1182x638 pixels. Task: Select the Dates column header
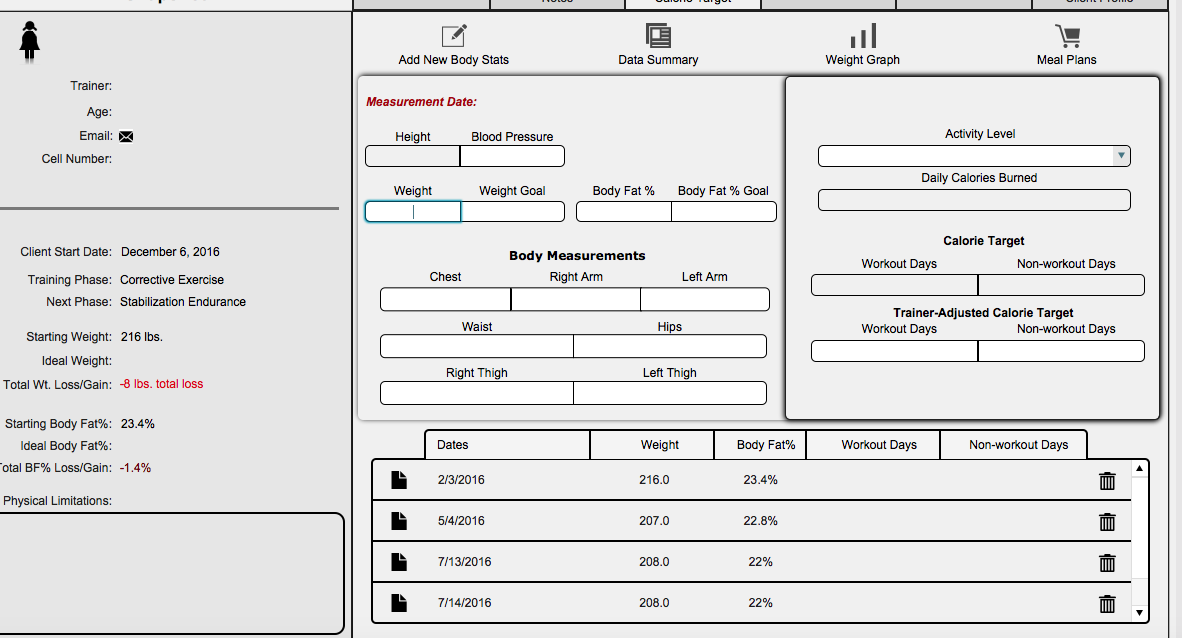pos(507,445)
